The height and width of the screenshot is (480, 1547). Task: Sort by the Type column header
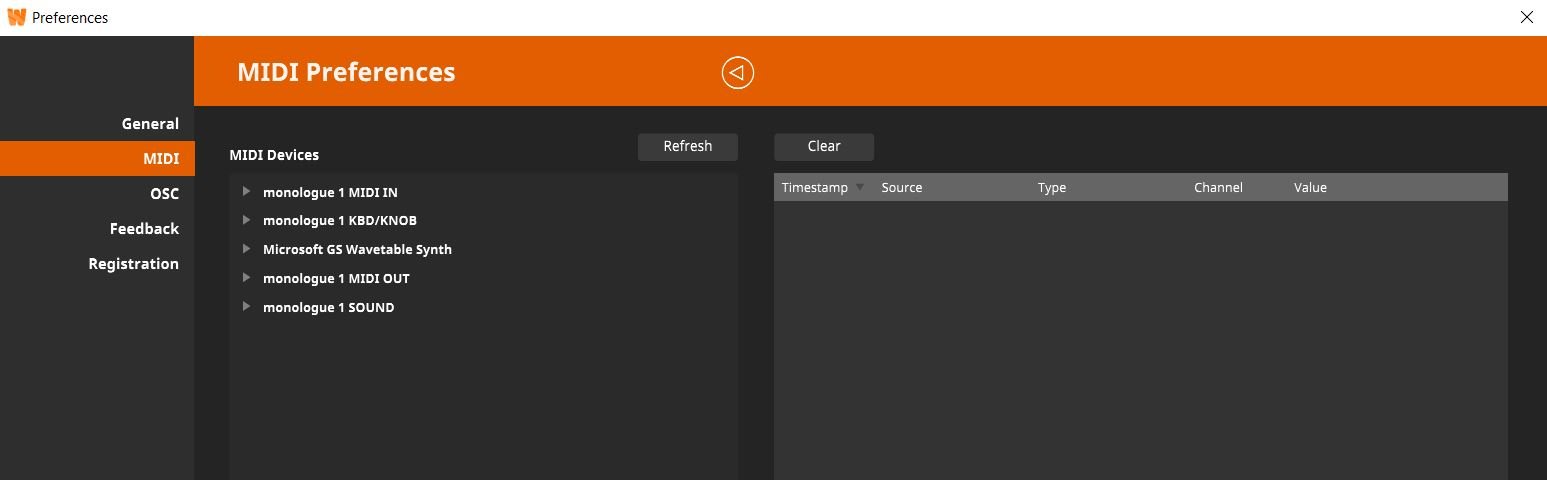[1051, 188]
